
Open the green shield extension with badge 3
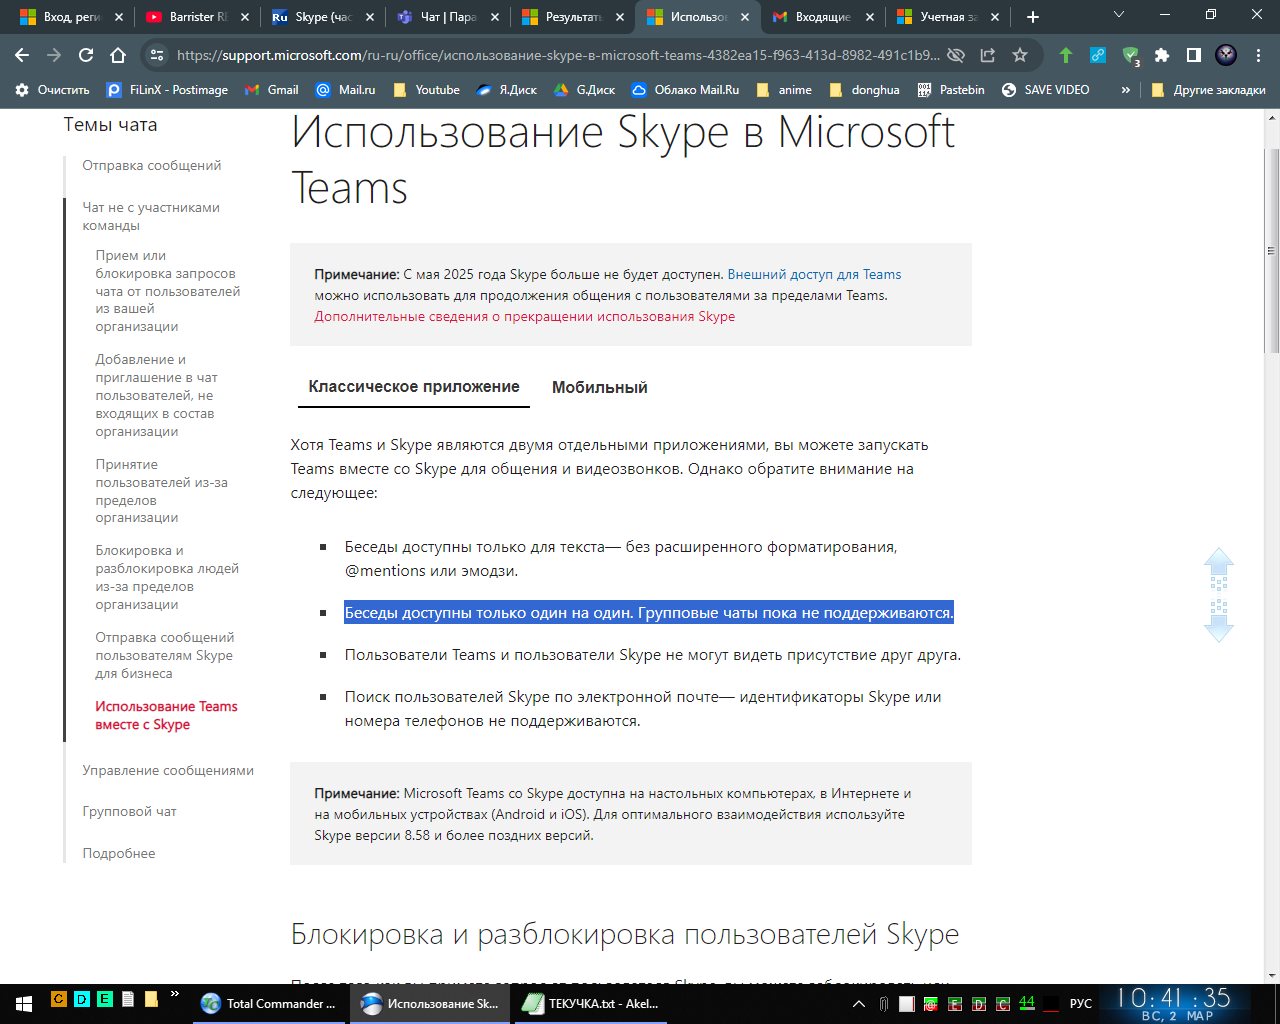point(1130,56)
